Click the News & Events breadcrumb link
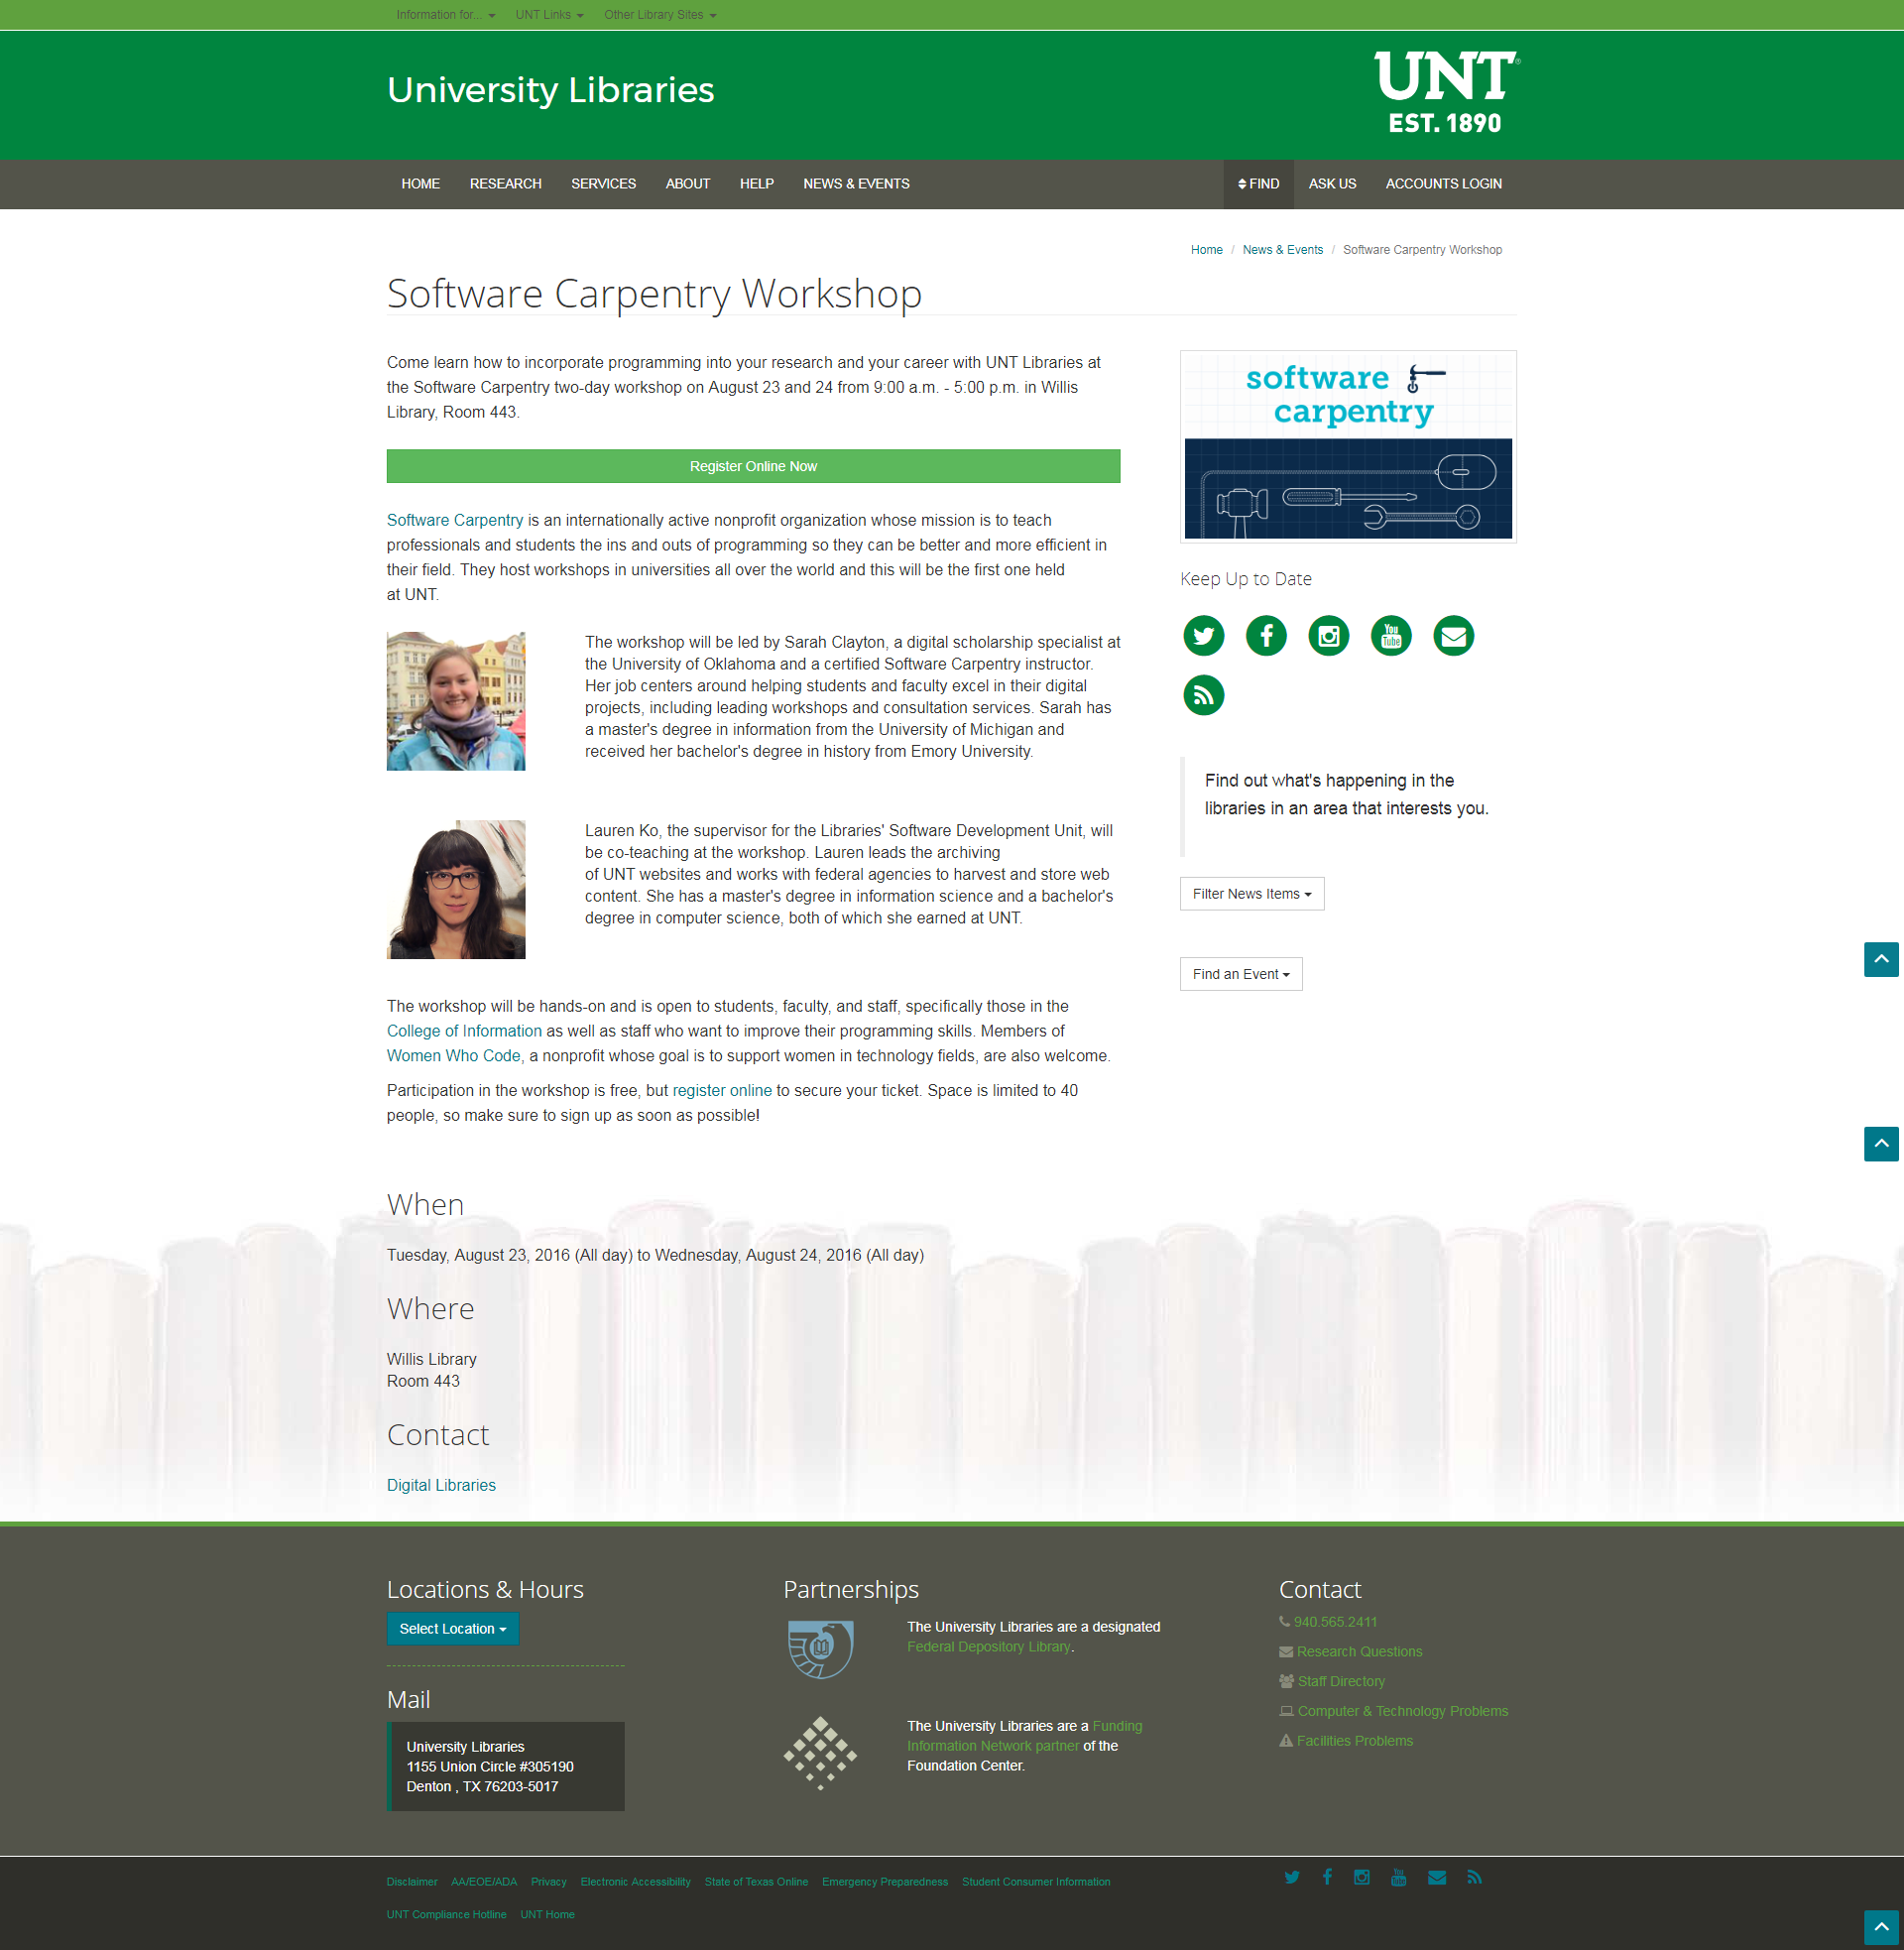This screenshot has width=1904, height=1950. (1282, 250)
